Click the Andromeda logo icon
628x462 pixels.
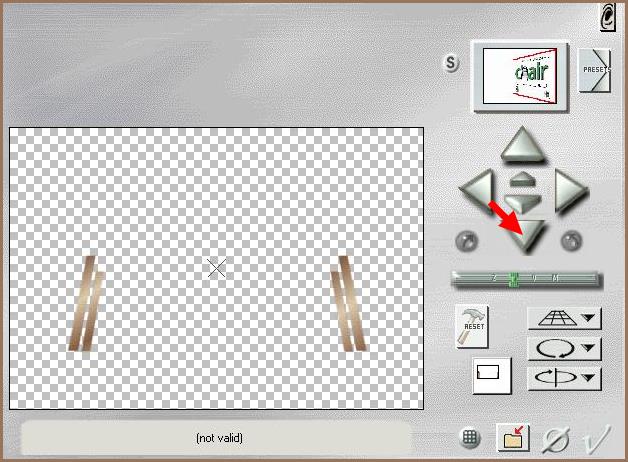pos(606,16)
